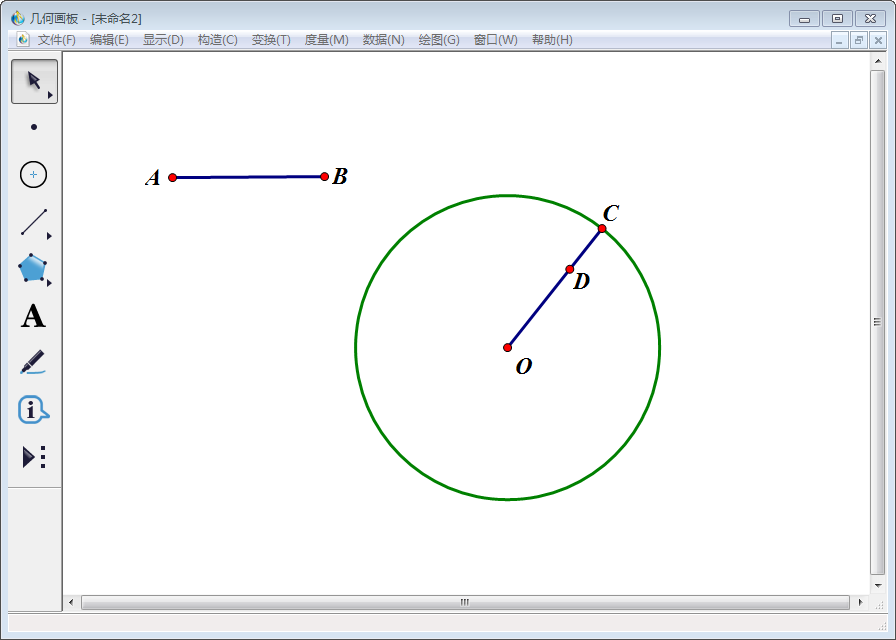Click the document icon in menu bar
This screenshot has height=640, width=896.
click(23, 40)
